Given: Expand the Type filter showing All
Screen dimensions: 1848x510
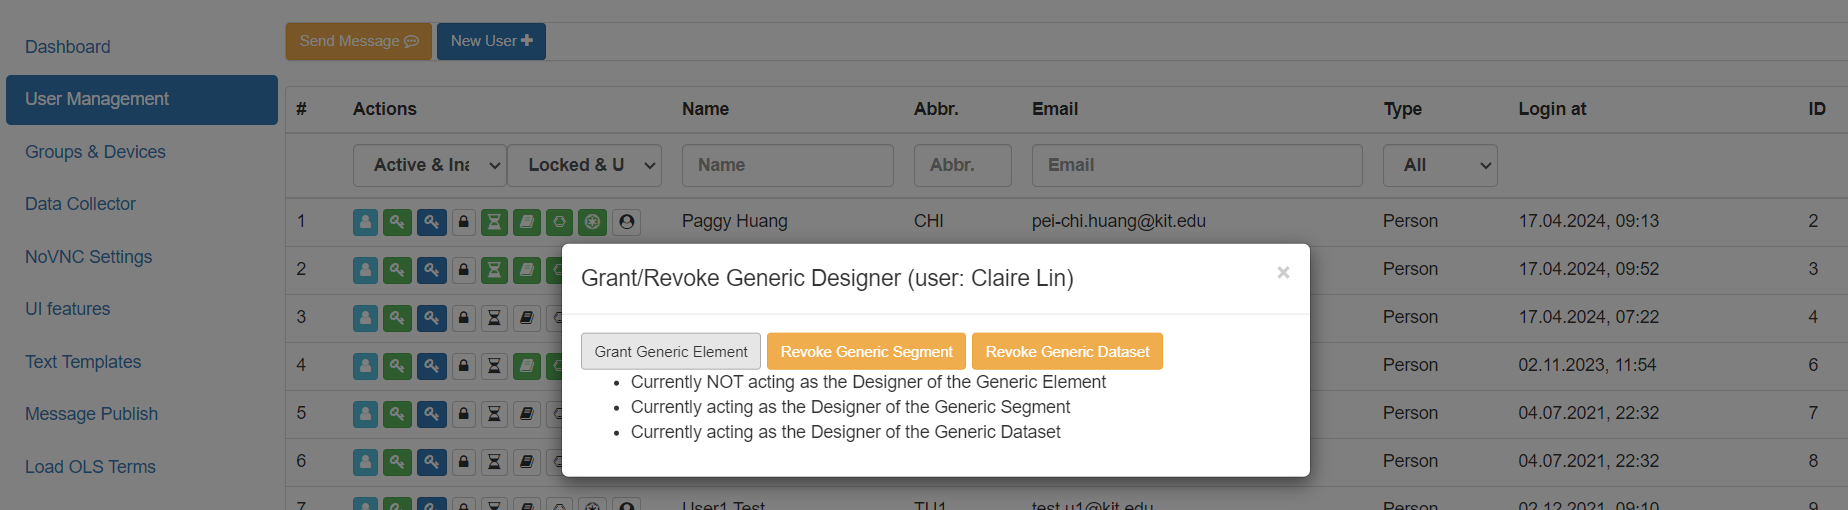Looking at the screenshot, I should [x=1439, y=165].
